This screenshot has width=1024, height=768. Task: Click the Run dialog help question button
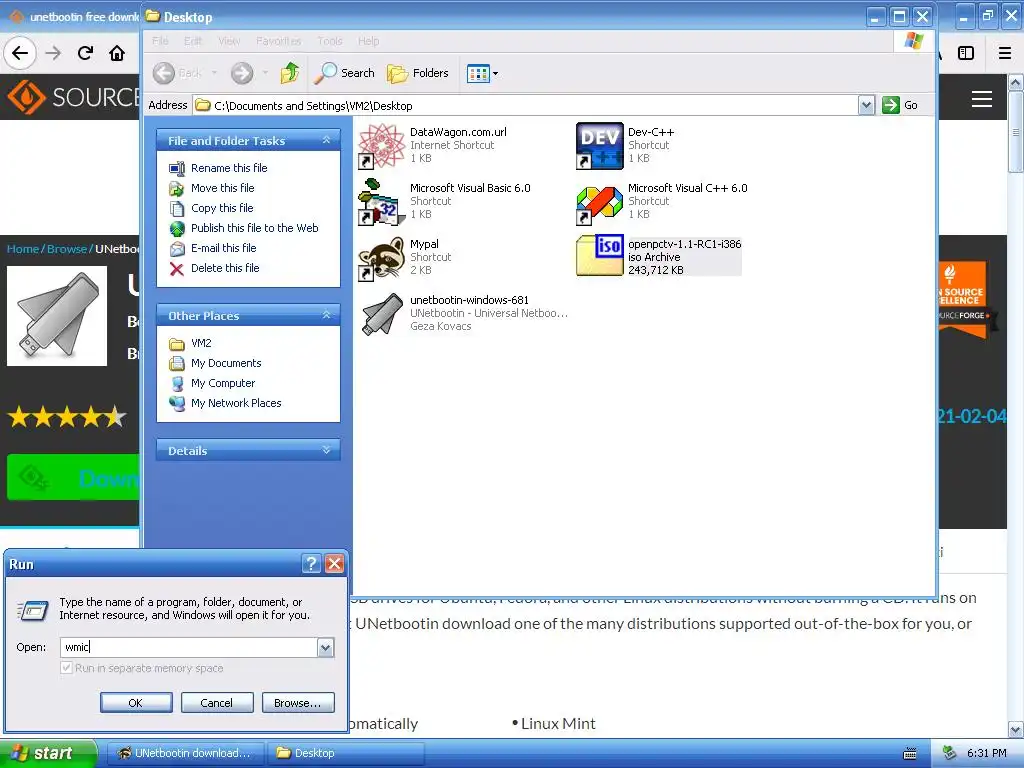pos(312,564)
